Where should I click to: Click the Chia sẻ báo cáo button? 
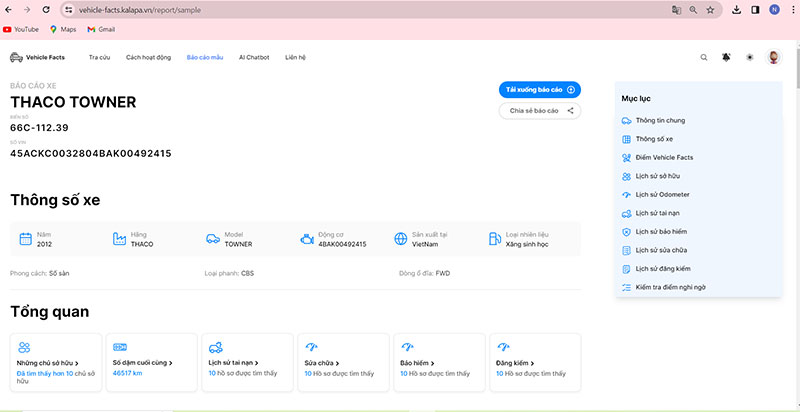(x=540, y=110)
